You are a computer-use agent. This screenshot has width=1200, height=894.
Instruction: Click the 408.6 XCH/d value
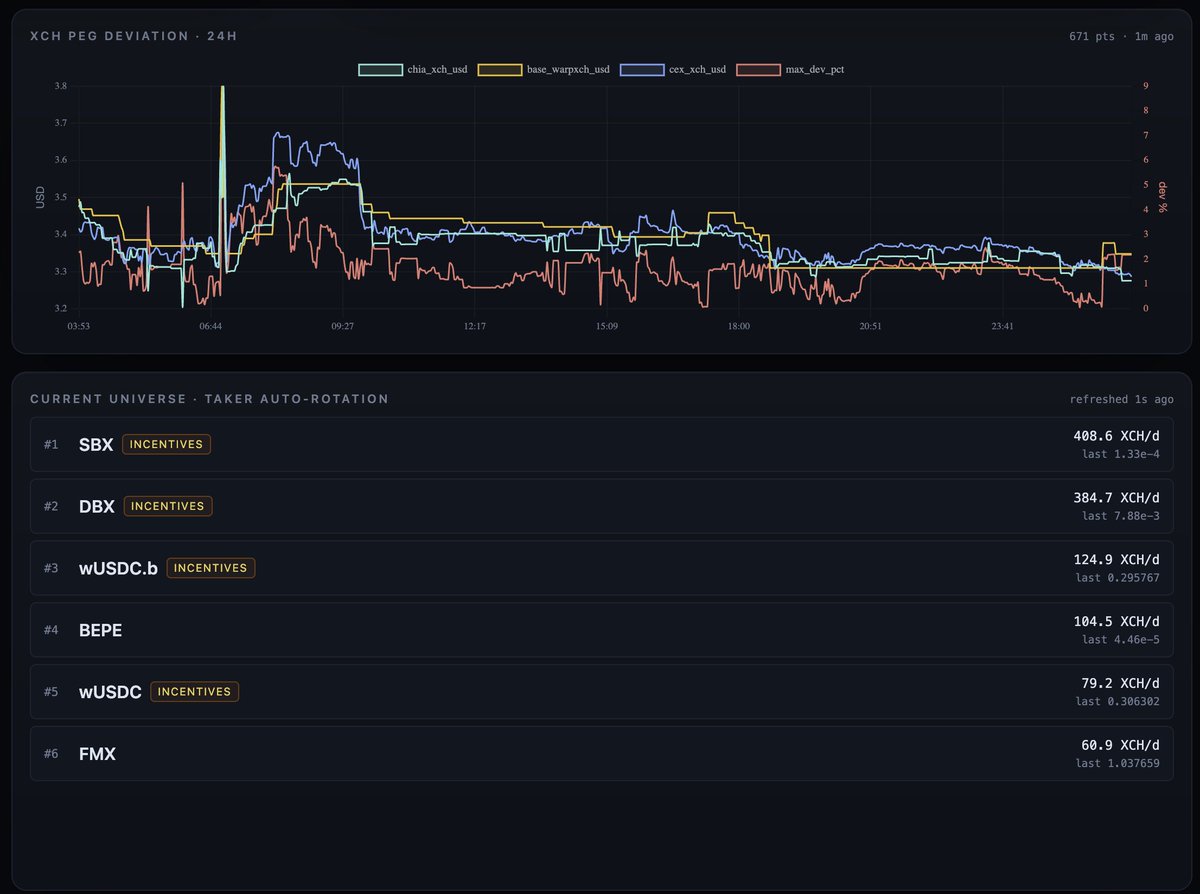[1116, 436]
